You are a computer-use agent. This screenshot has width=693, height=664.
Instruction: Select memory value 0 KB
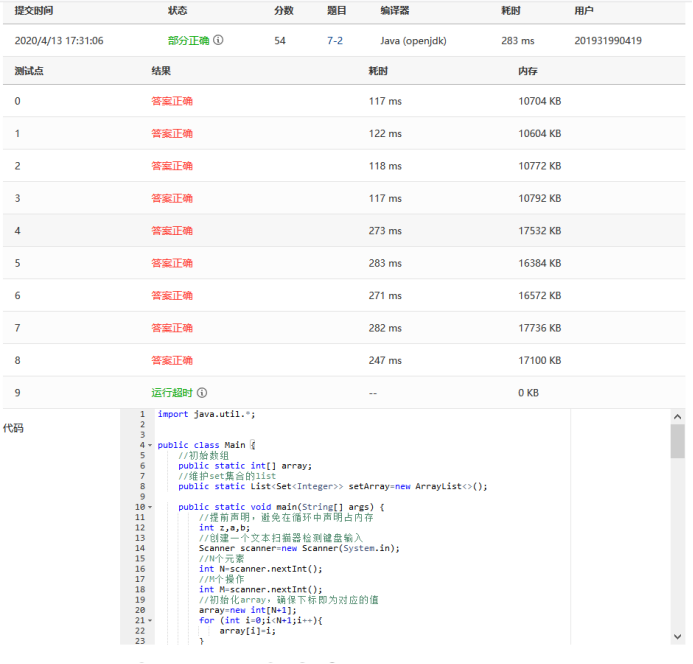click(x=529, y=393)
